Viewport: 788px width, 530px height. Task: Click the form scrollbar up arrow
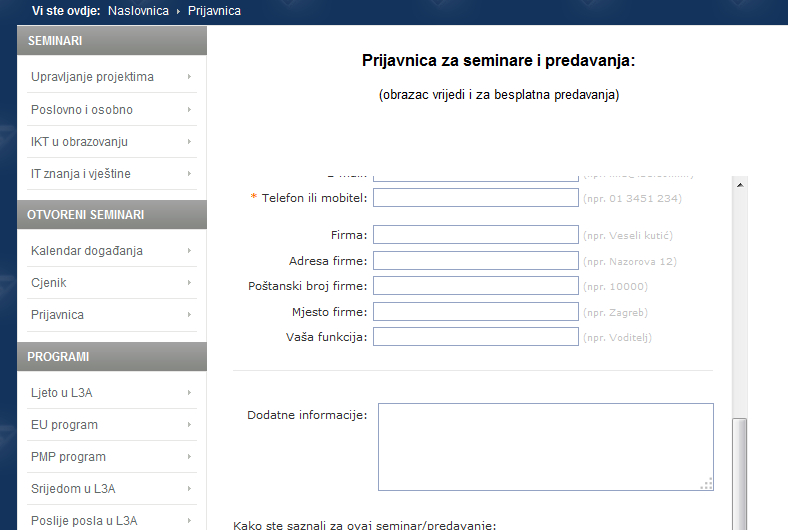pos(740,184)
